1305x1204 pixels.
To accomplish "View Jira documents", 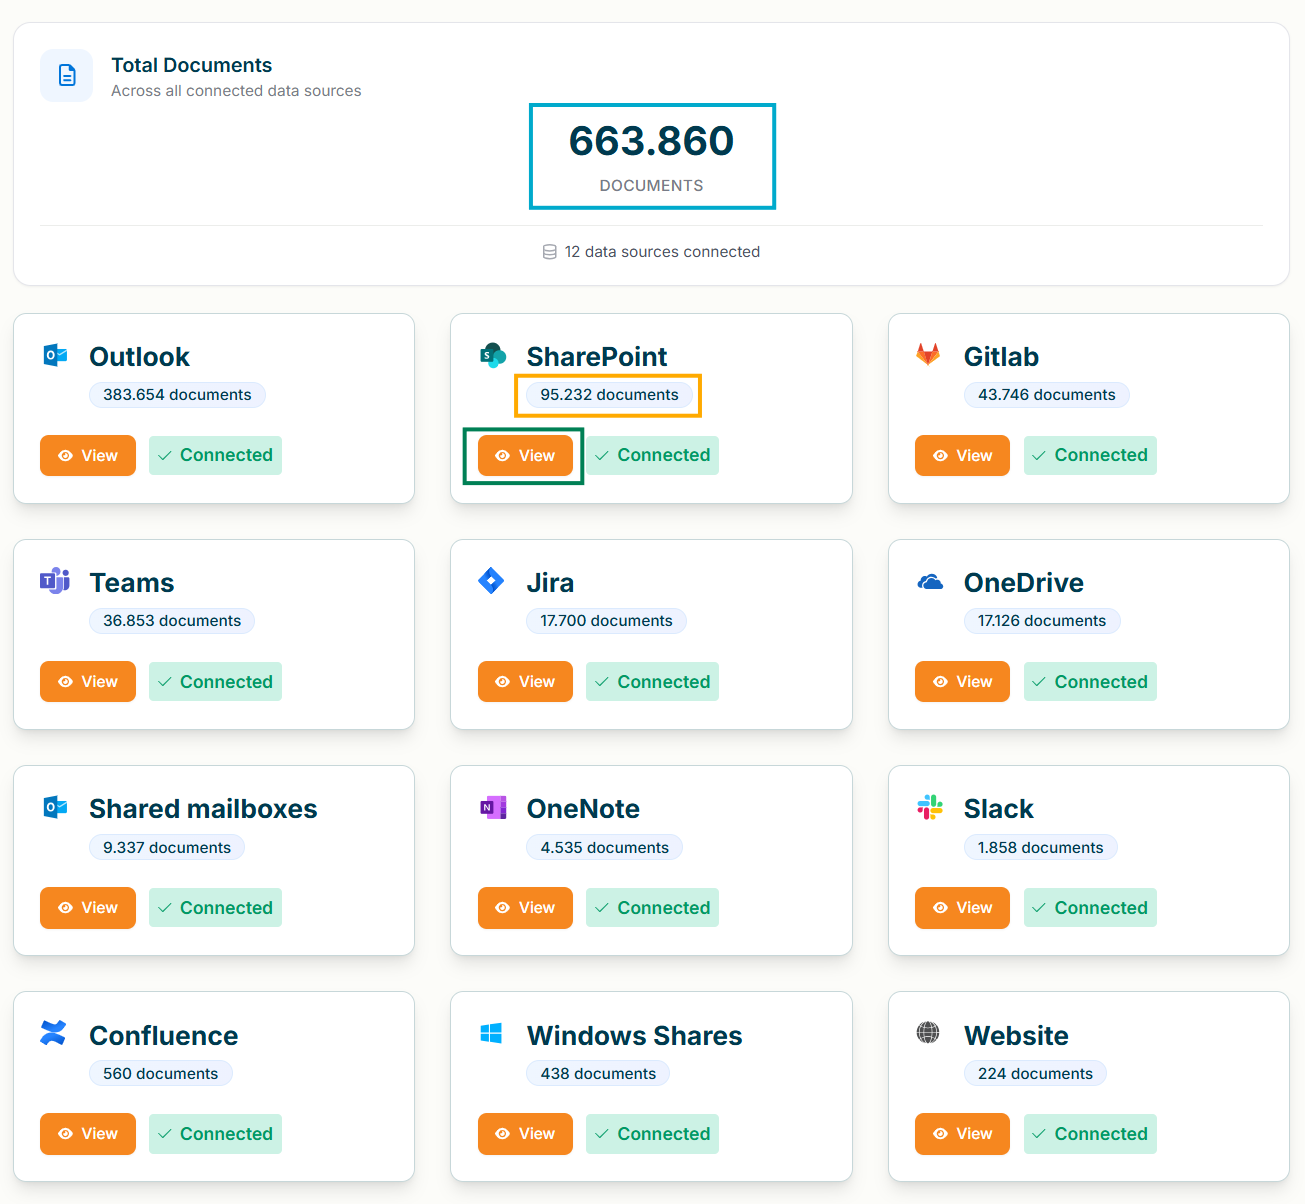I will point(525,682).
